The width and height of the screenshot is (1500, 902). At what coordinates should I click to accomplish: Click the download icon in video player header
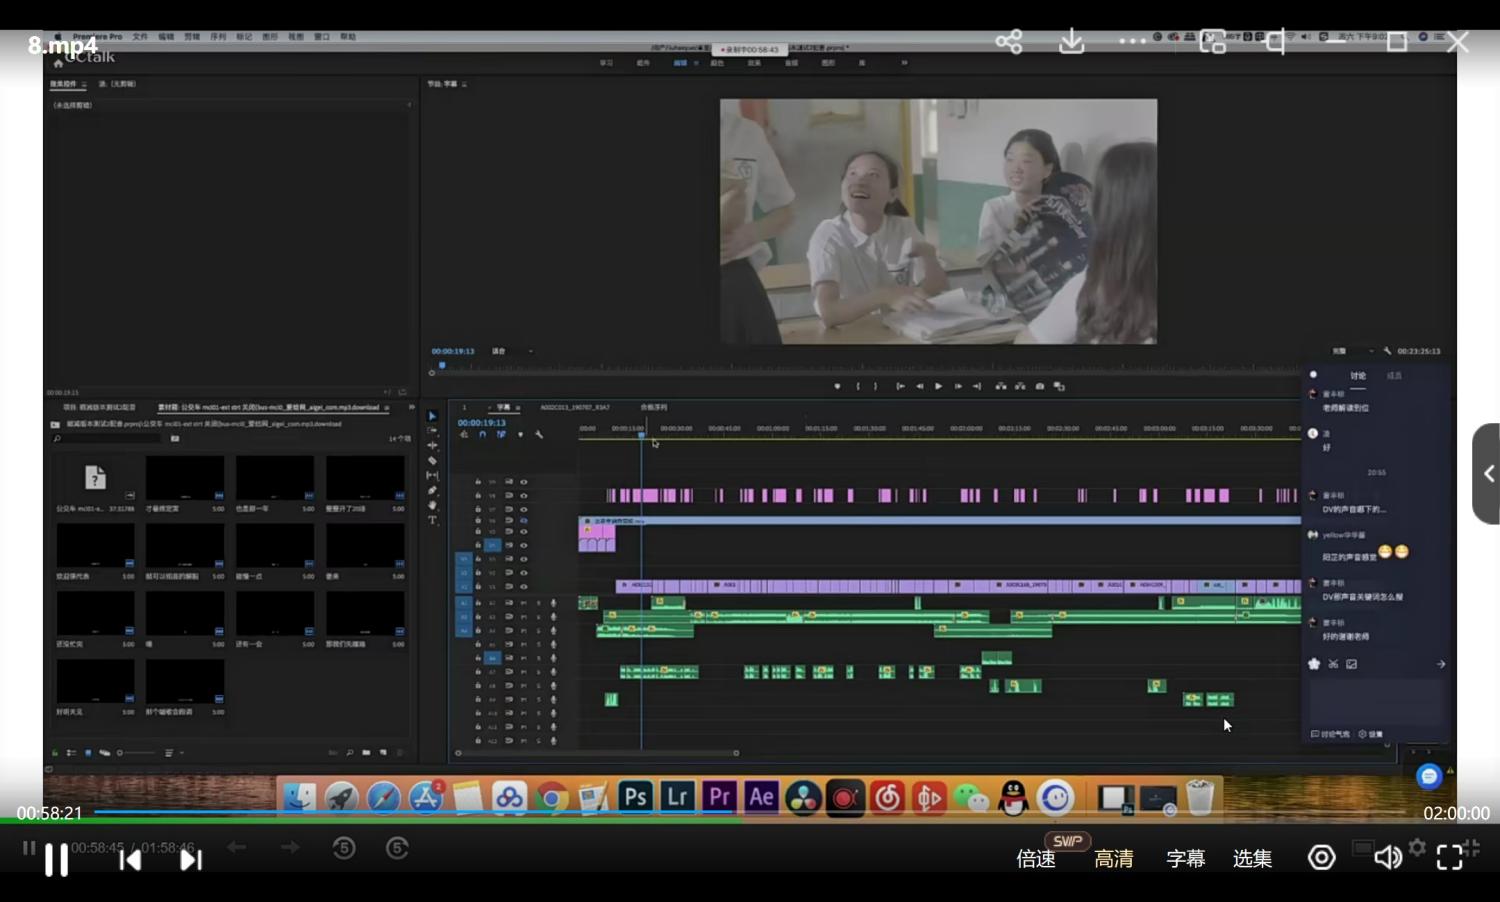1071,42
